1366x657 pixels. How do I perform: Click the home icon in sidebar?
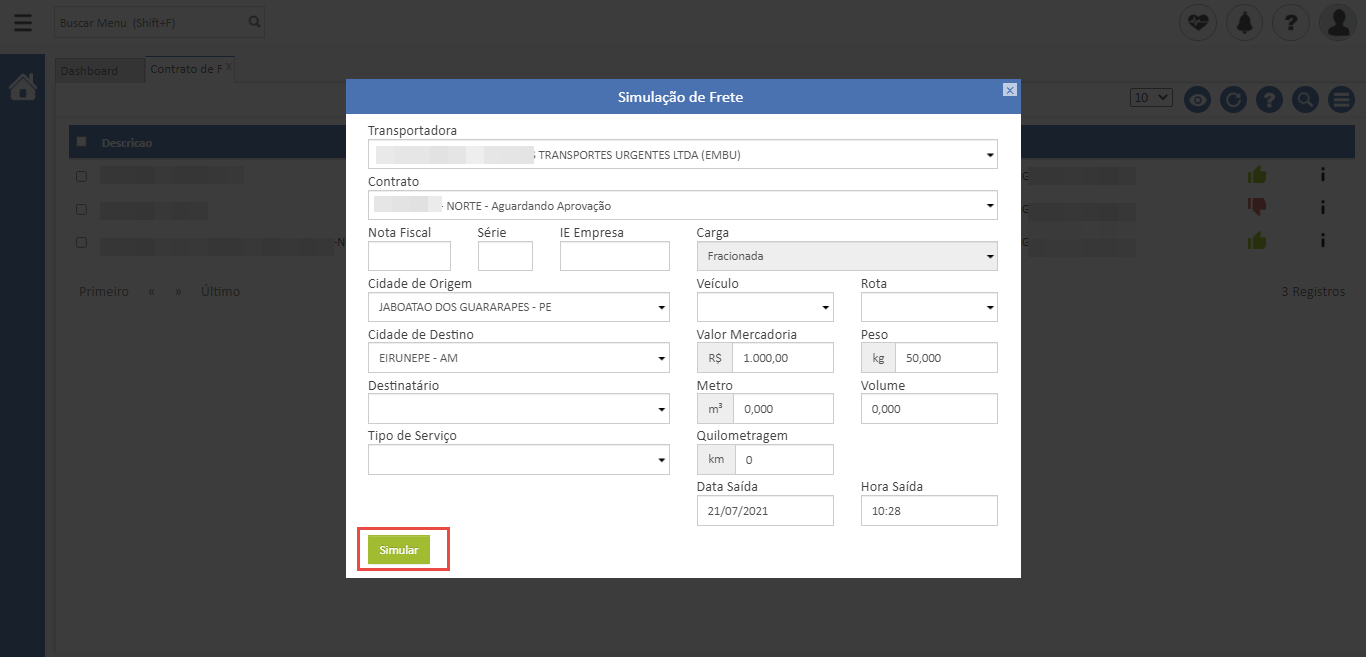coord(22,87)
